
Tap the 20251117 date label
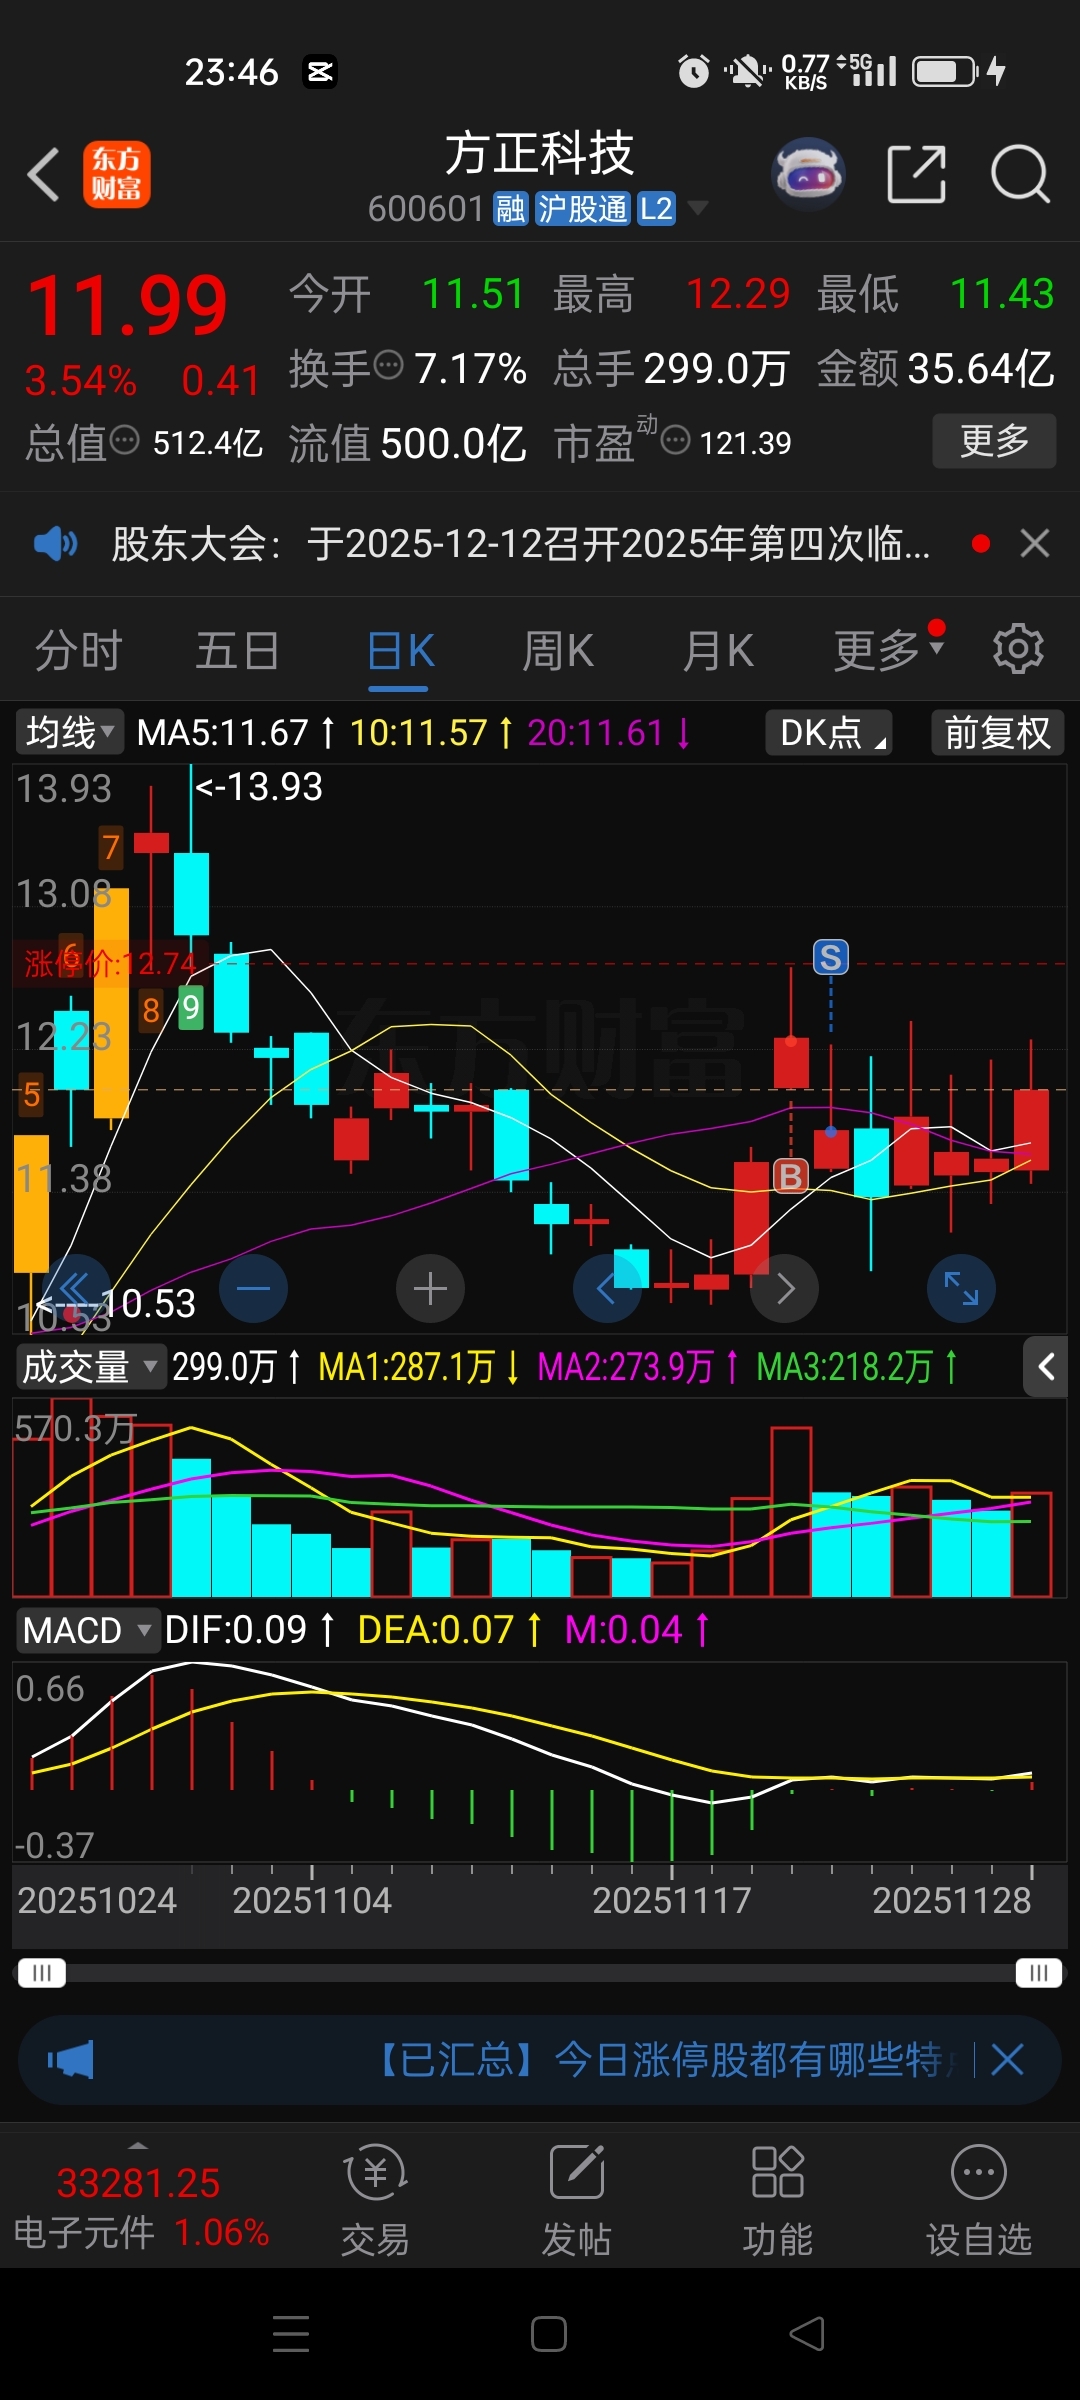pyautogui.click(x=671, y=1900)
